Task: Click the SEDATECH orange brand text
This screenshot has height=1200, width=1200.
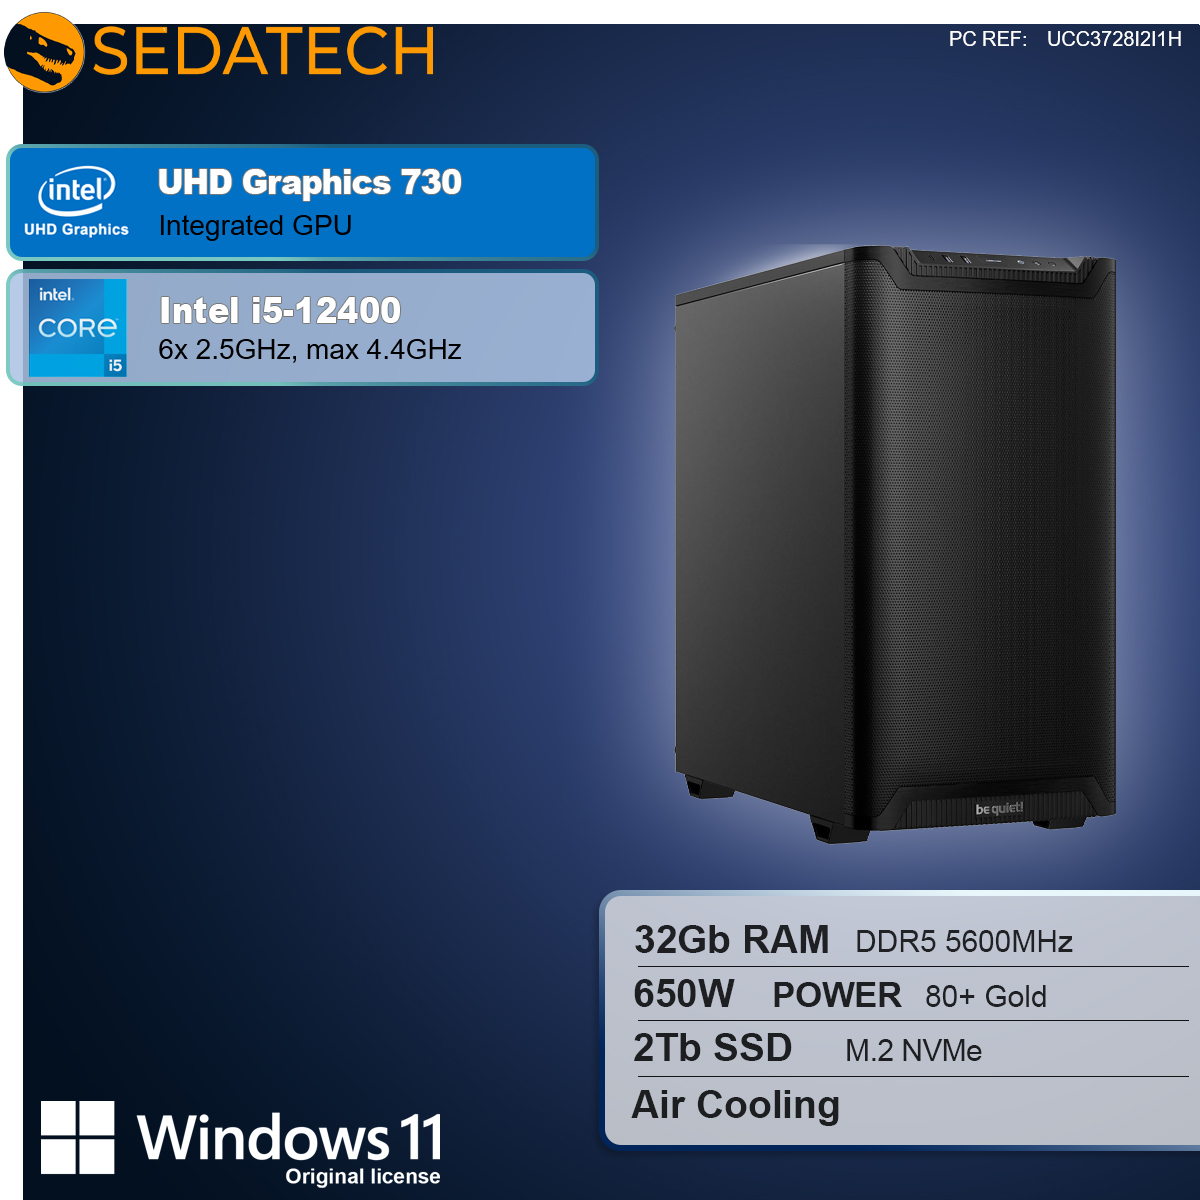Action: 264,52
